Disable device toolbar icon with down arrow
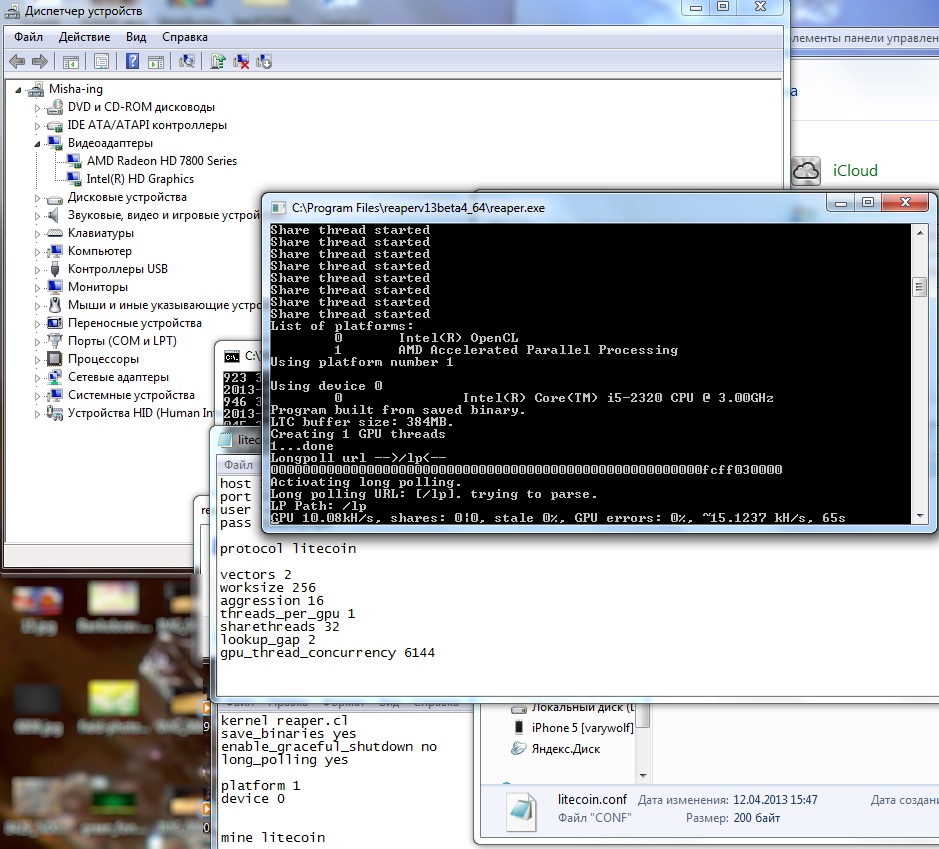 point(264,61)
